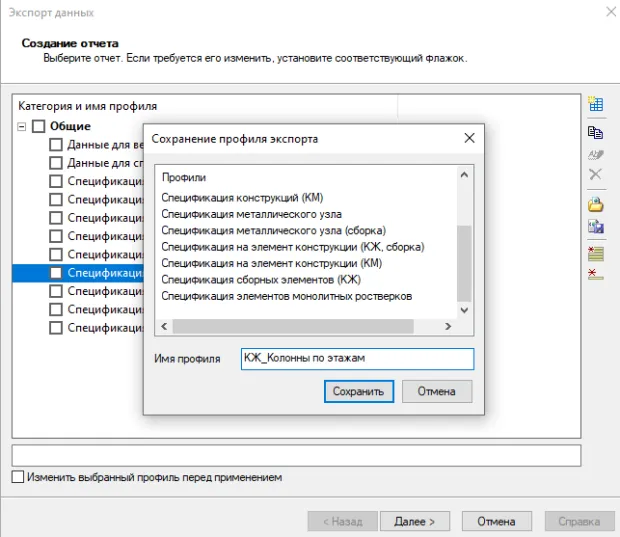Check the highlighted Спецификация row checkbox
The width and height of the screenshot is (620, 537).
[56, 273]
